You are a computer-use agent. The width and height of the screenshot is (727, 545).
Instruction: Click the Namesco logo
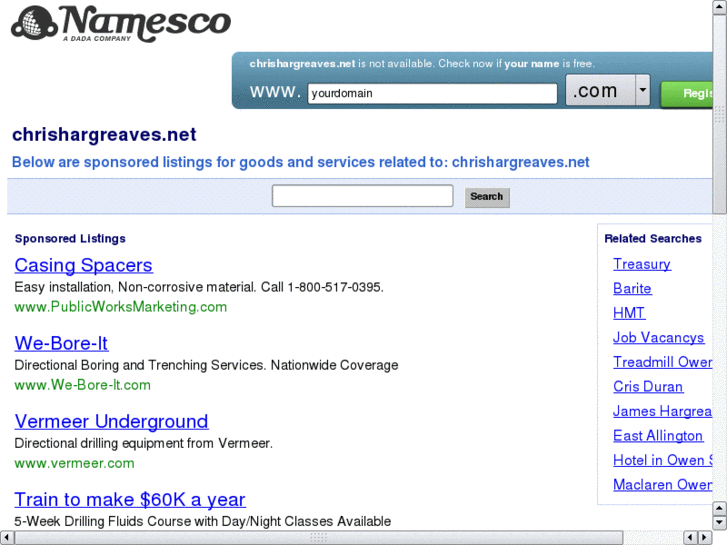121,24
